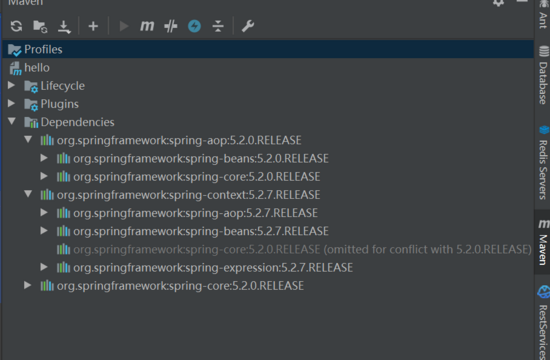Viewport: 550px width, 360px height.
Task: Open the Redis Servers side tab
Action: [543, 162]
